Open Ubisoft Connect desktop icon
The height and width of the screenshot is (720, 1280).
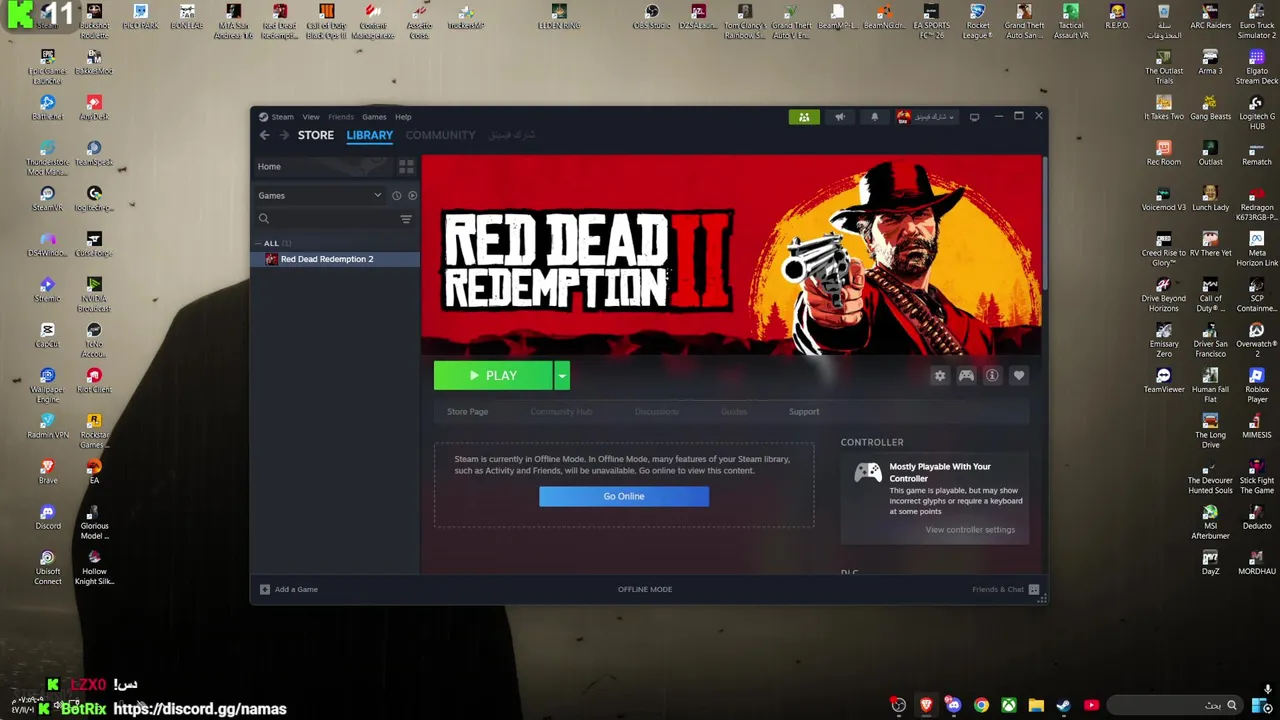[x=47, y=567]
